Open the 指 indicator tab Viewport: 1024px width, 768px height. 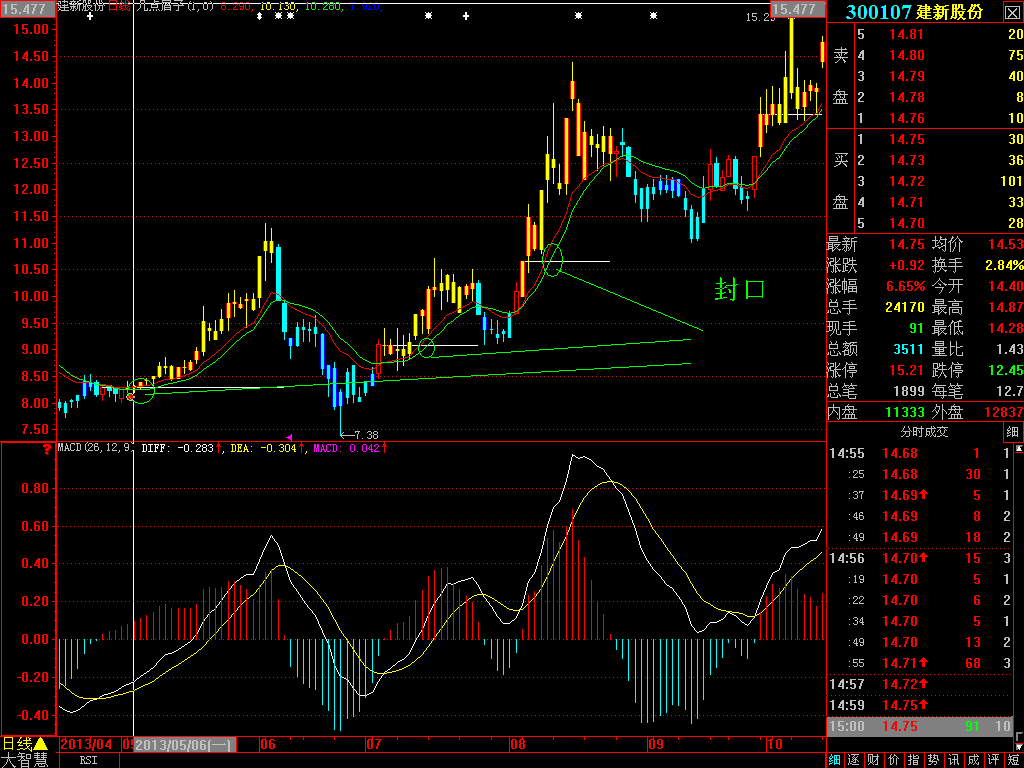click(x=914, y=760)
